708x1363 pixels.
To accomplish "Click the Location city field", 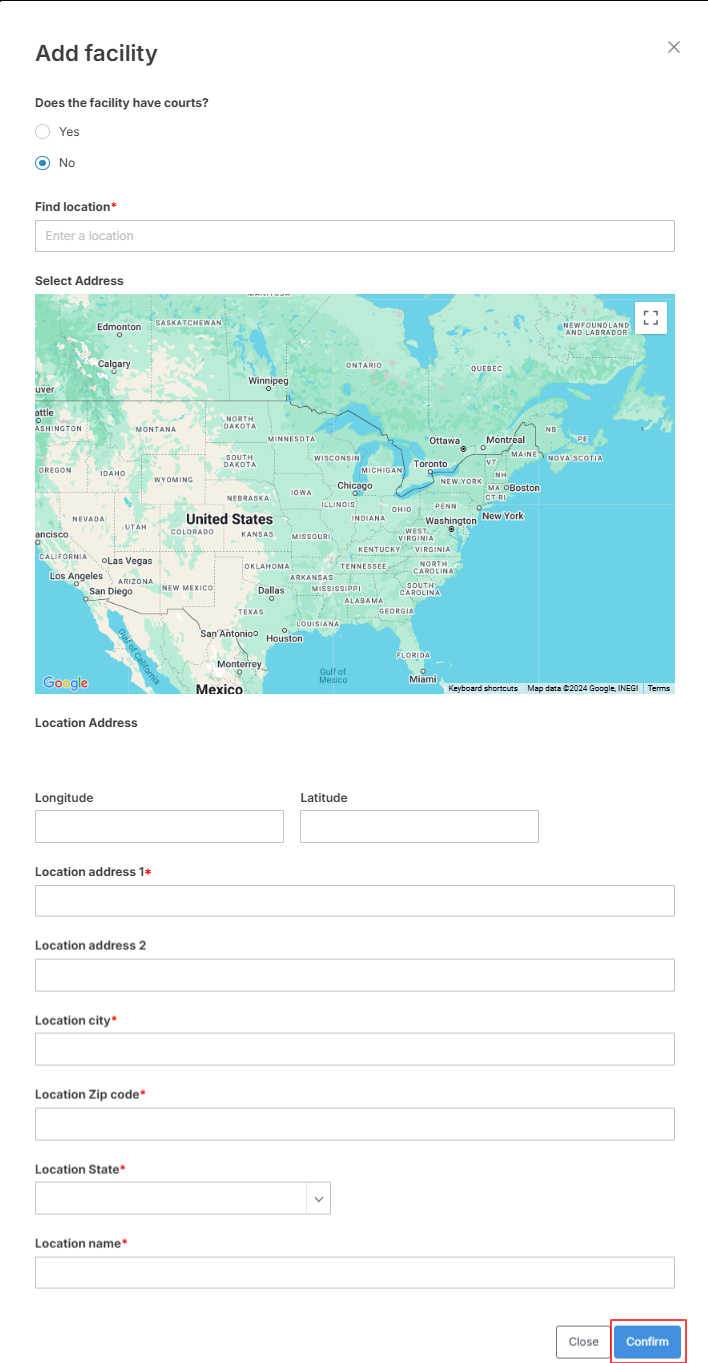I will (x=354, y=1049).
